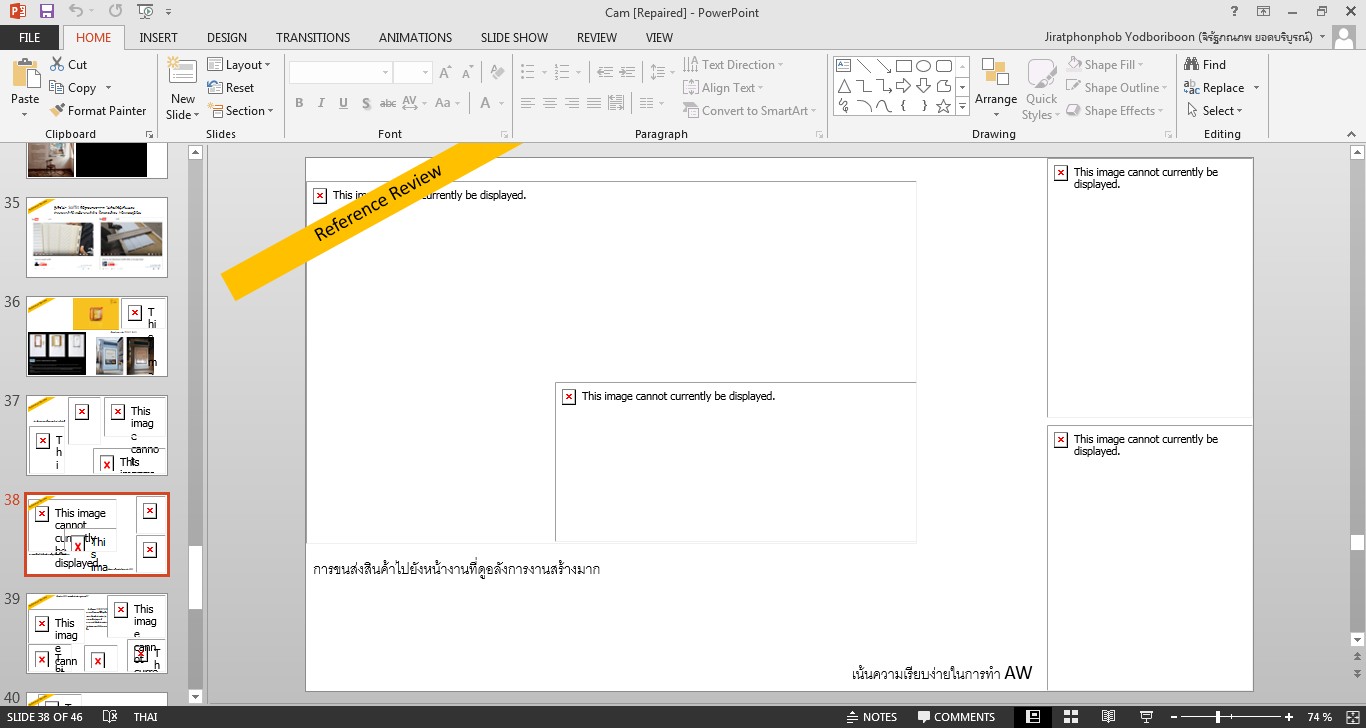Center the paragraph text

click(549, 103)
